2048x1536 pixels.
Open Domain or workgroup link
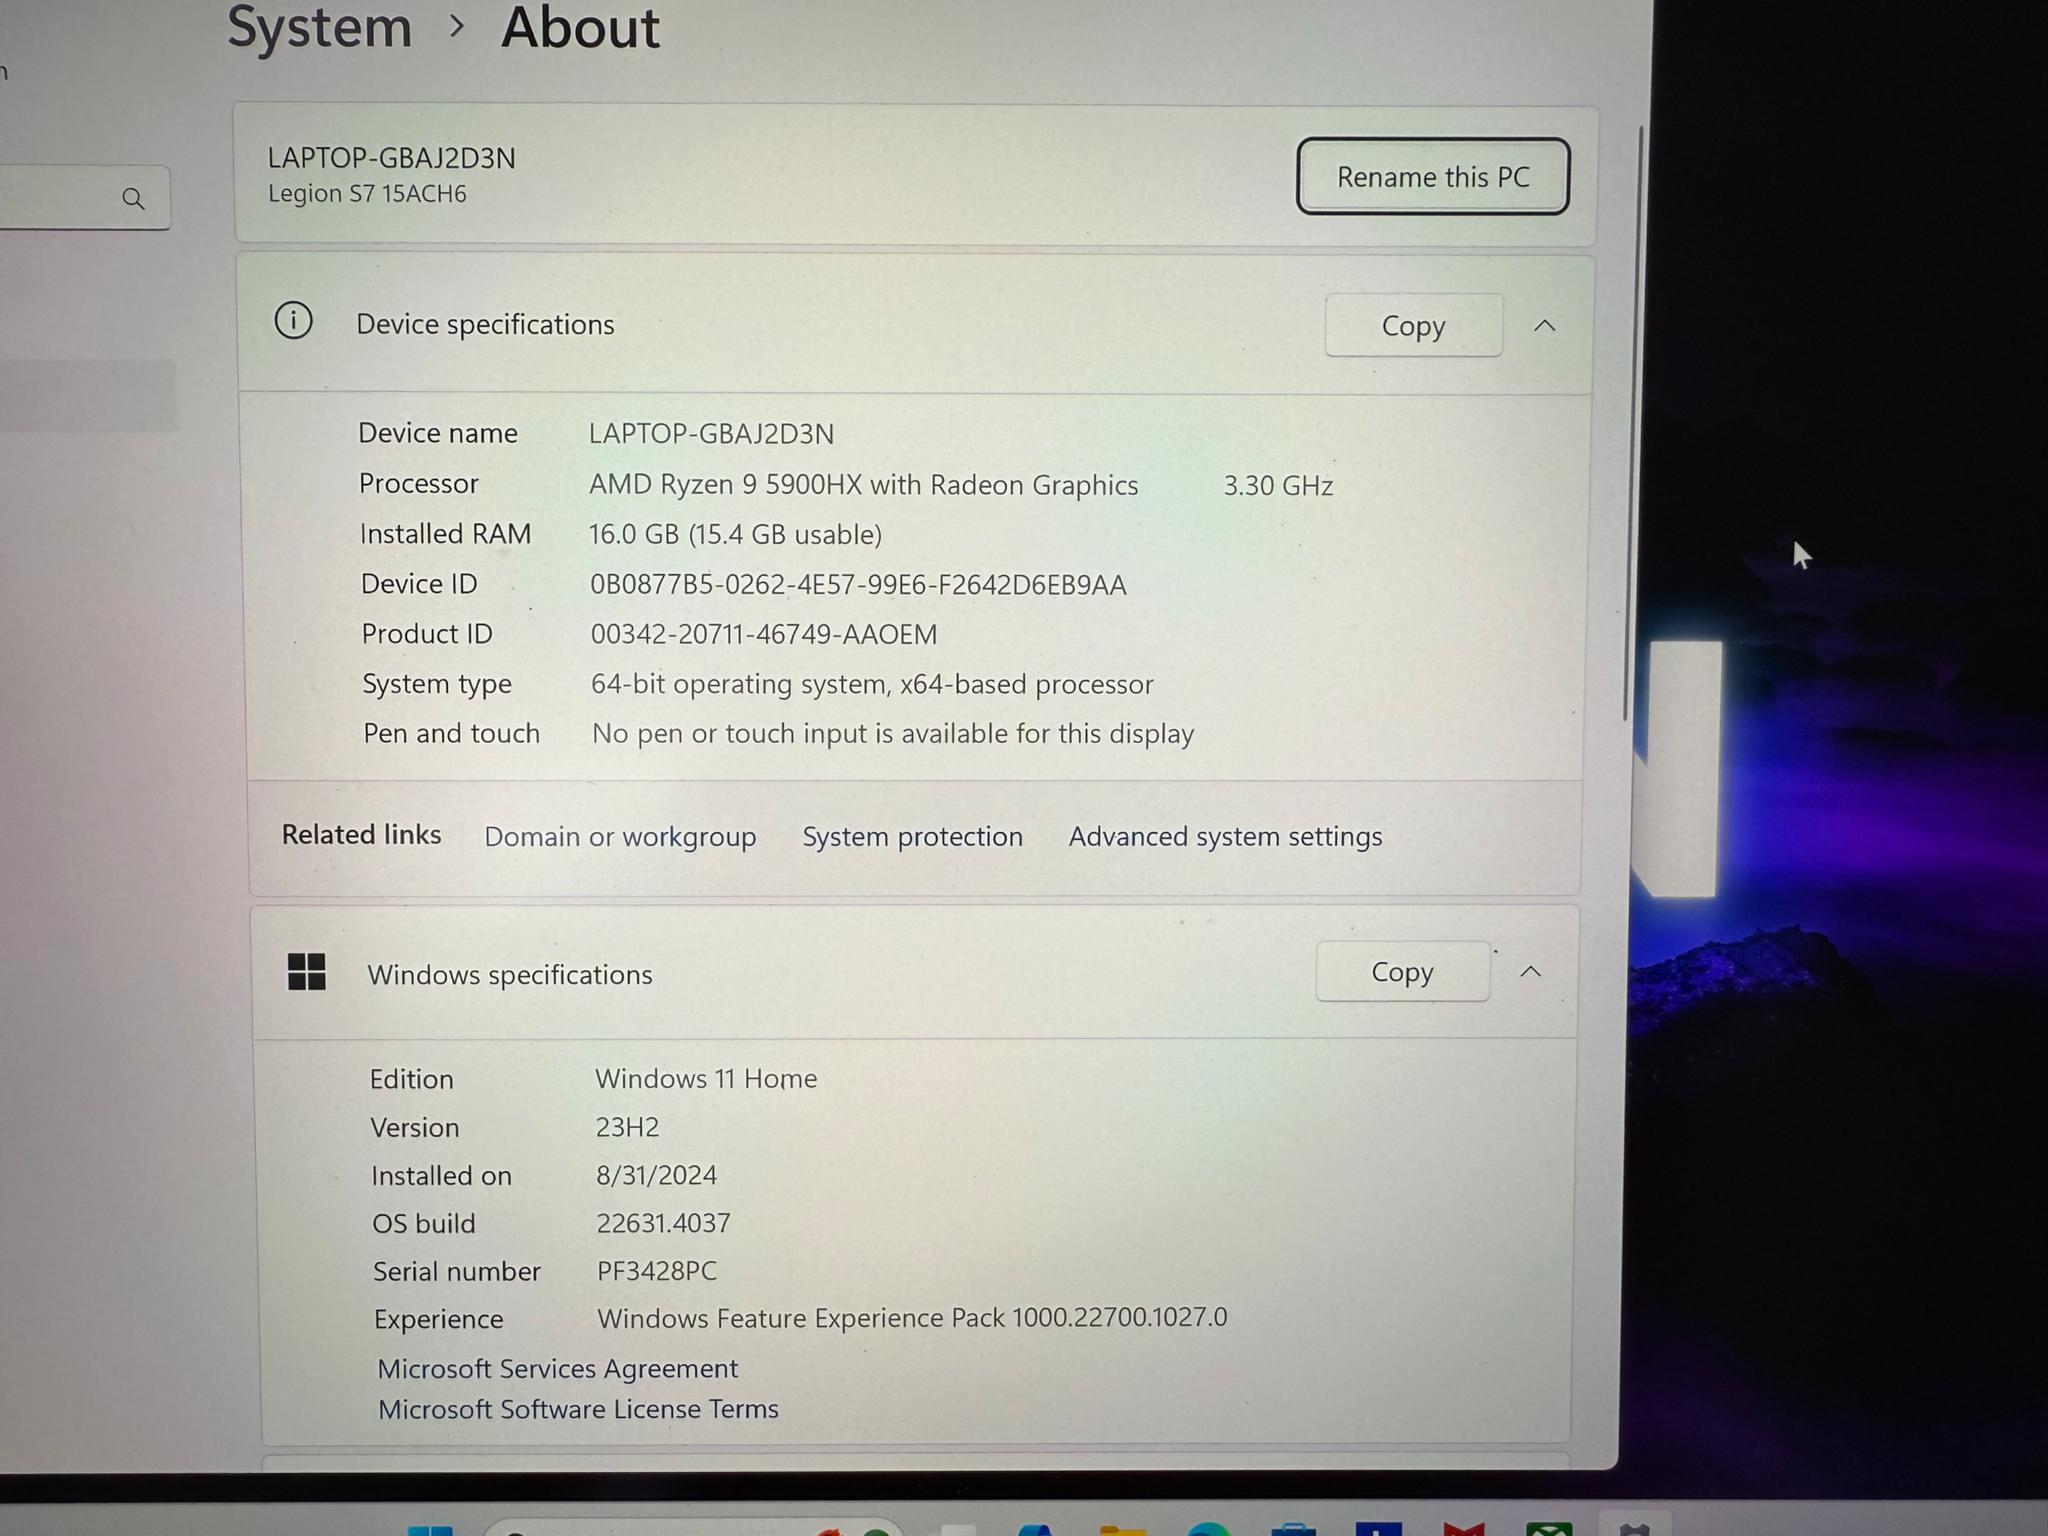tap(620, 836)
